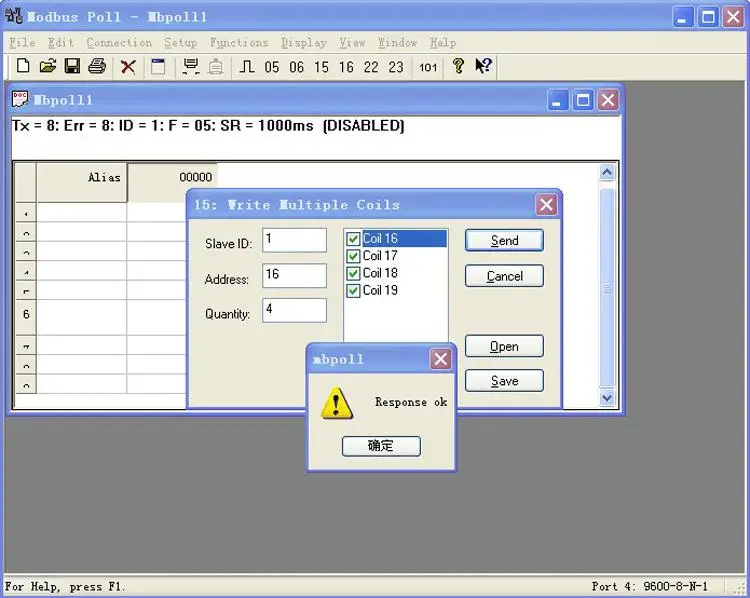Image resolution: width=750 pixels, height=598 pixels.
Task: Click the function 15 toolbar button
Action: click(321, 67)
